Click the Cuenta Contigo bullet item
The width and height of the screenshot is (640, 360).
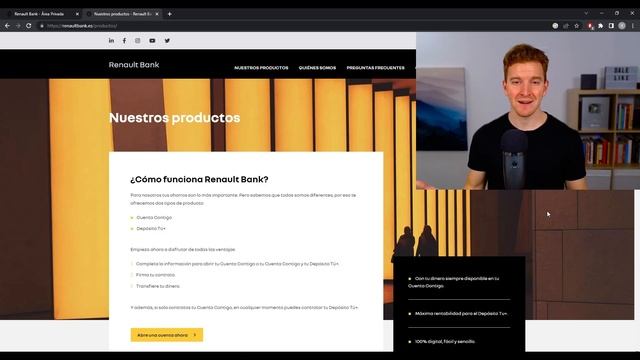pos(154,218)
